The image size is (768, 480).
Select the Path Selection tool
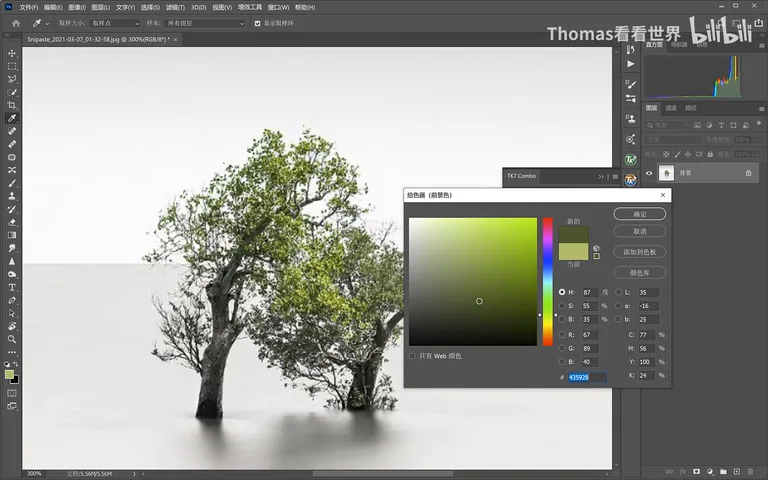(12, 313)
